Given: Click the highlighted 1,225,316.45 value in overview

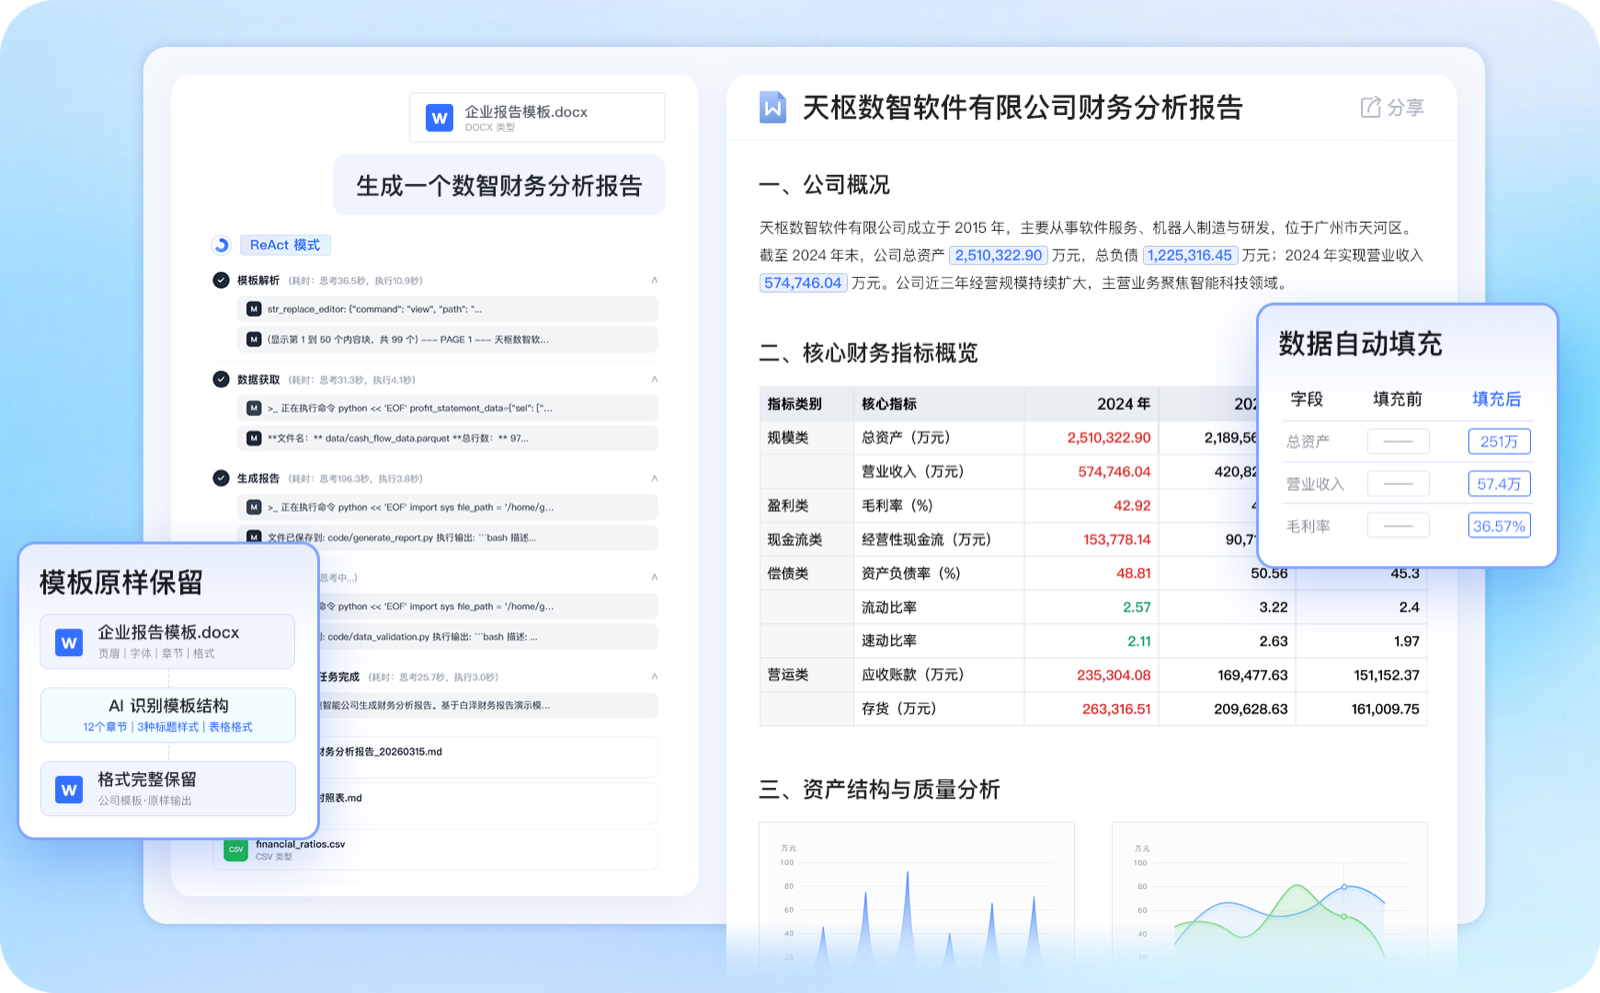Looking at the screenshot, I should (1189, 255).
